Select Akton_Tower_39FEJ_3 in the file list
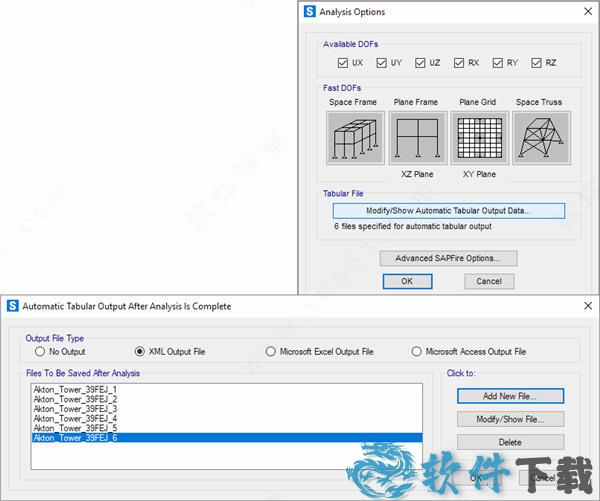The width and height of the screenshot is (600, 501). [75, 408]
